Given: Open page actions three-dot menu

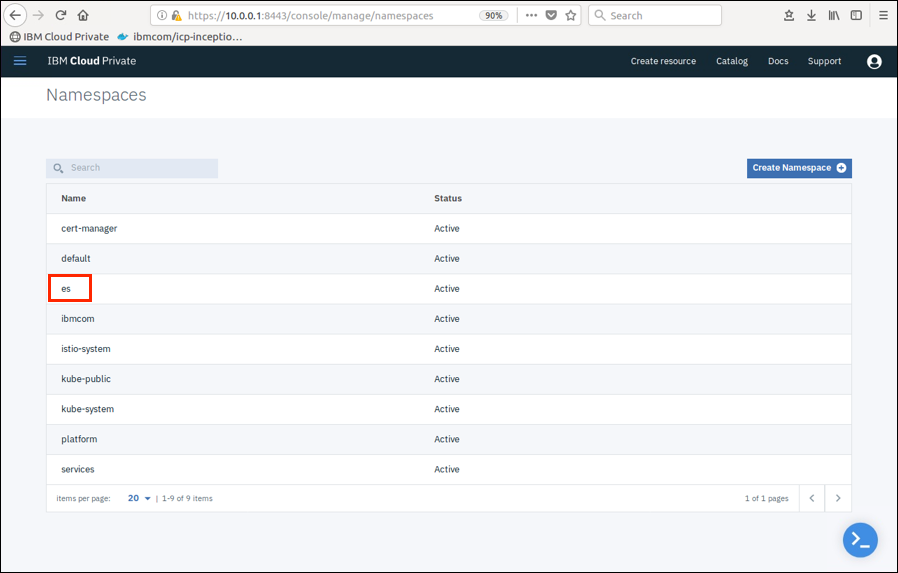Looking at the screenshot, I should click(531, 15).
